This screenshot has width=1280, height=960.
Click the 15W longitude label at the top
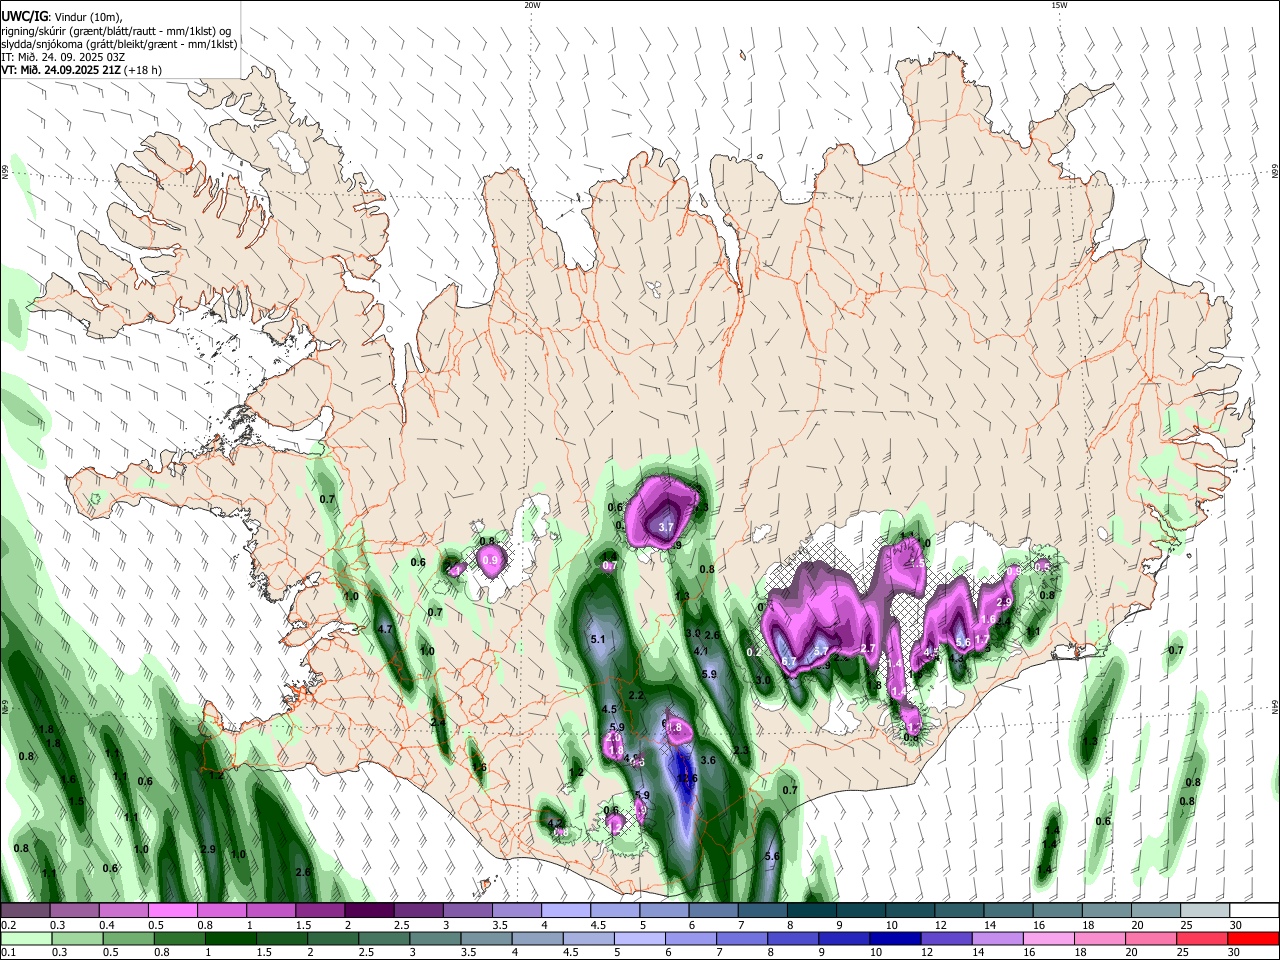(x=1059, y=5)
